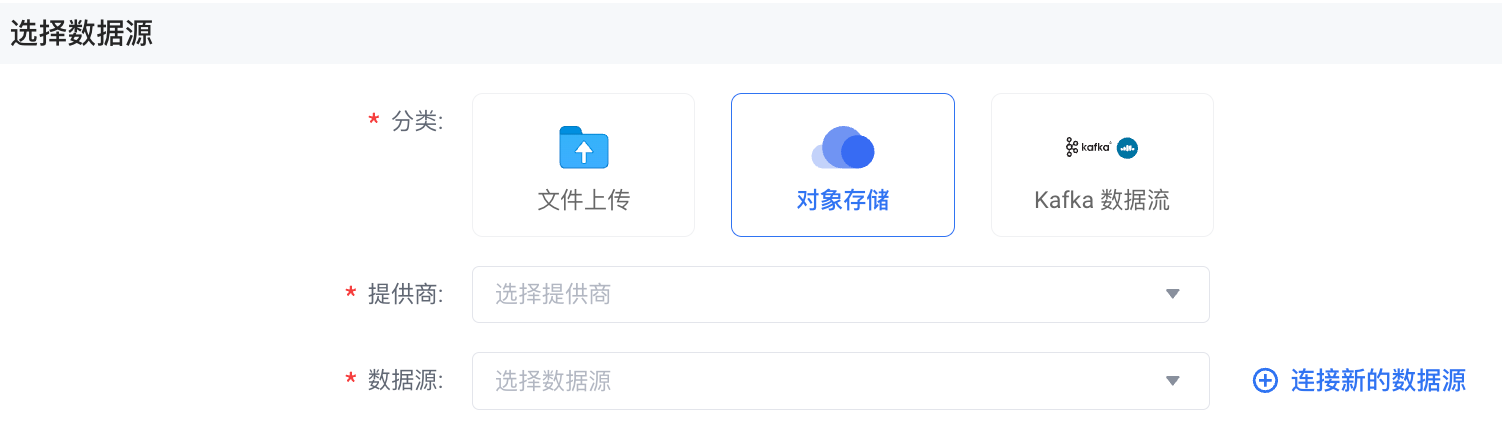Screen dimensions: 1502x436
Task: Click the folder upload icon
Action: 584,147
